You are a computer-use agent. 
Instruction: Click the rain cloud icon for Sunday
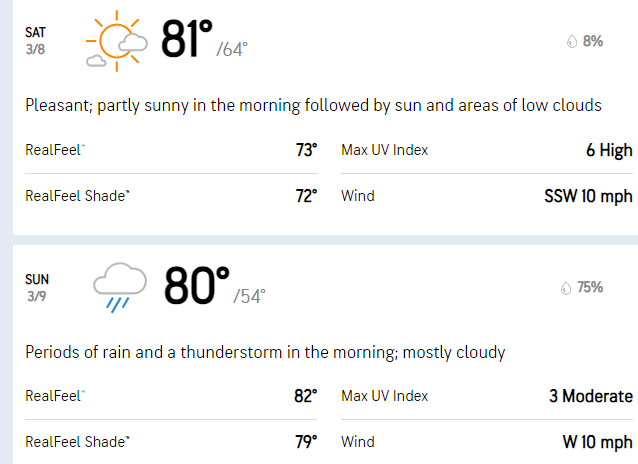click(120, 287)
